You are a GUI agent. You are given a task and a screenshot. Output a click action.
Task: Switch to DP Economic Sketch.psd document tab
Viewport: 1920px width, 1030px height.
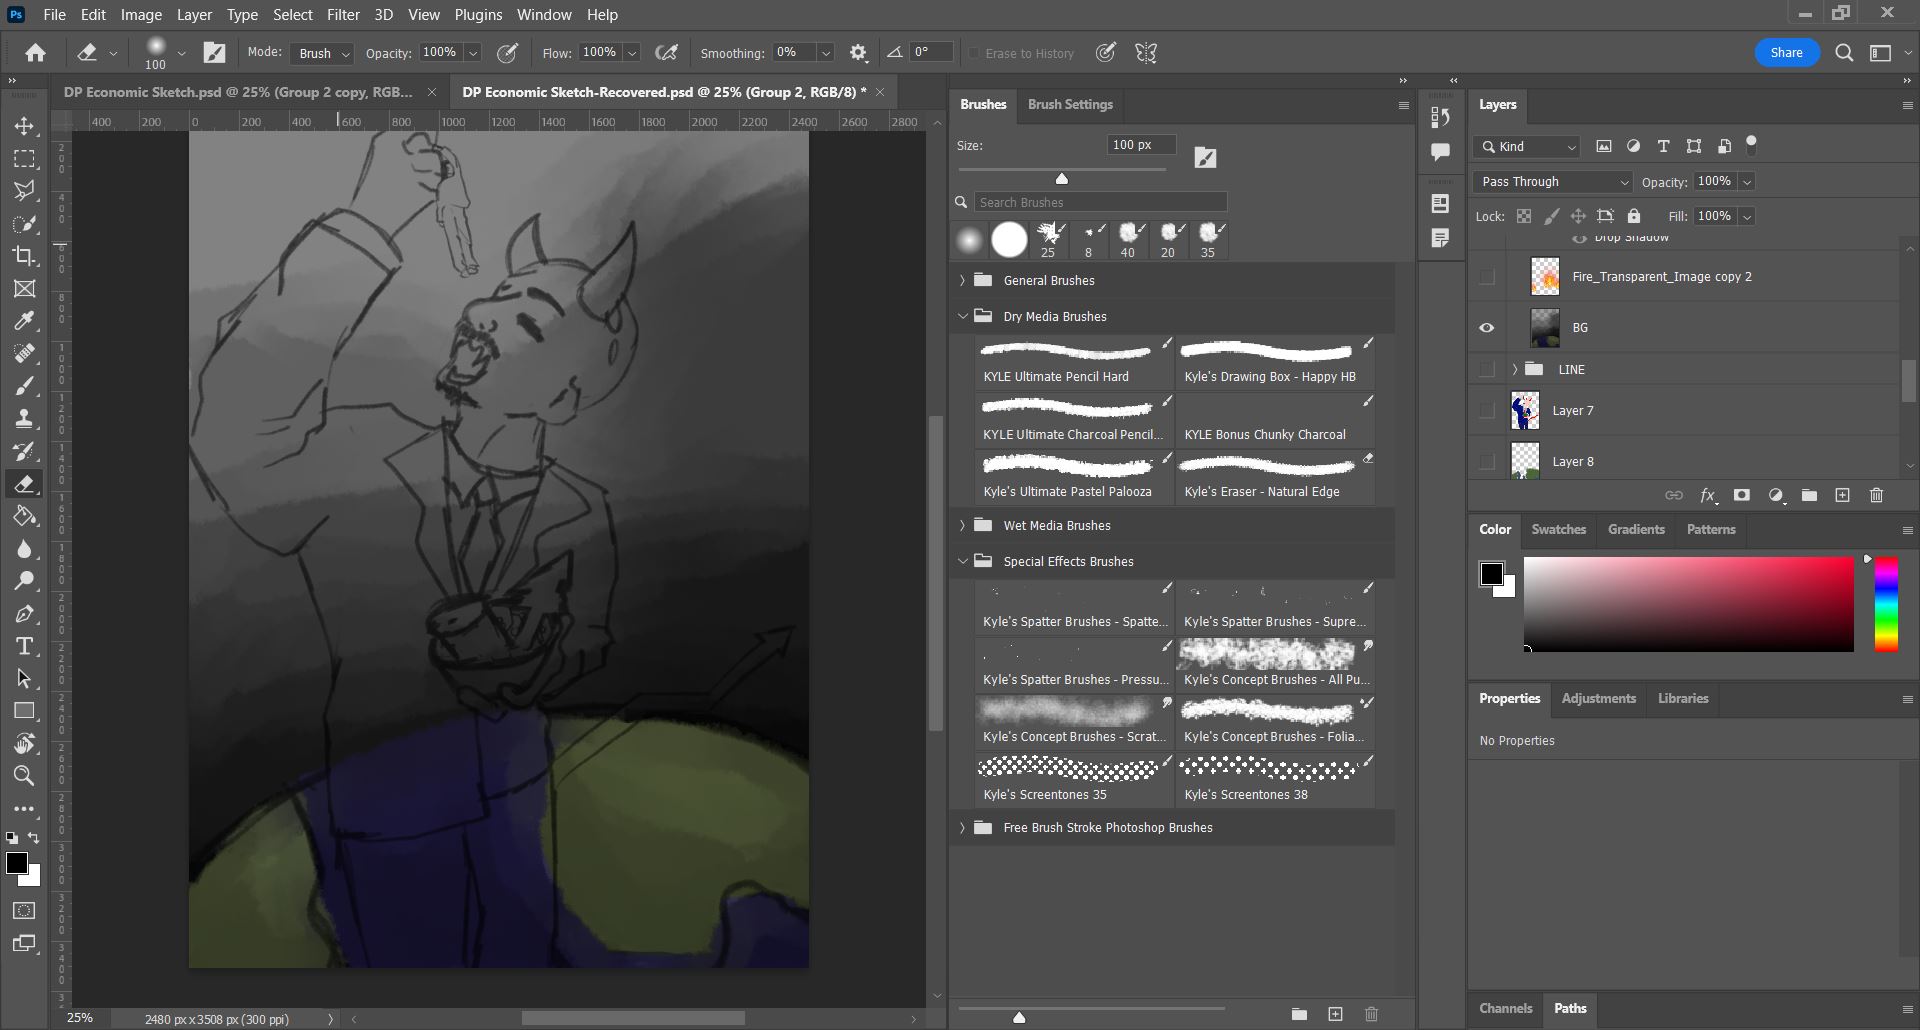238,92
